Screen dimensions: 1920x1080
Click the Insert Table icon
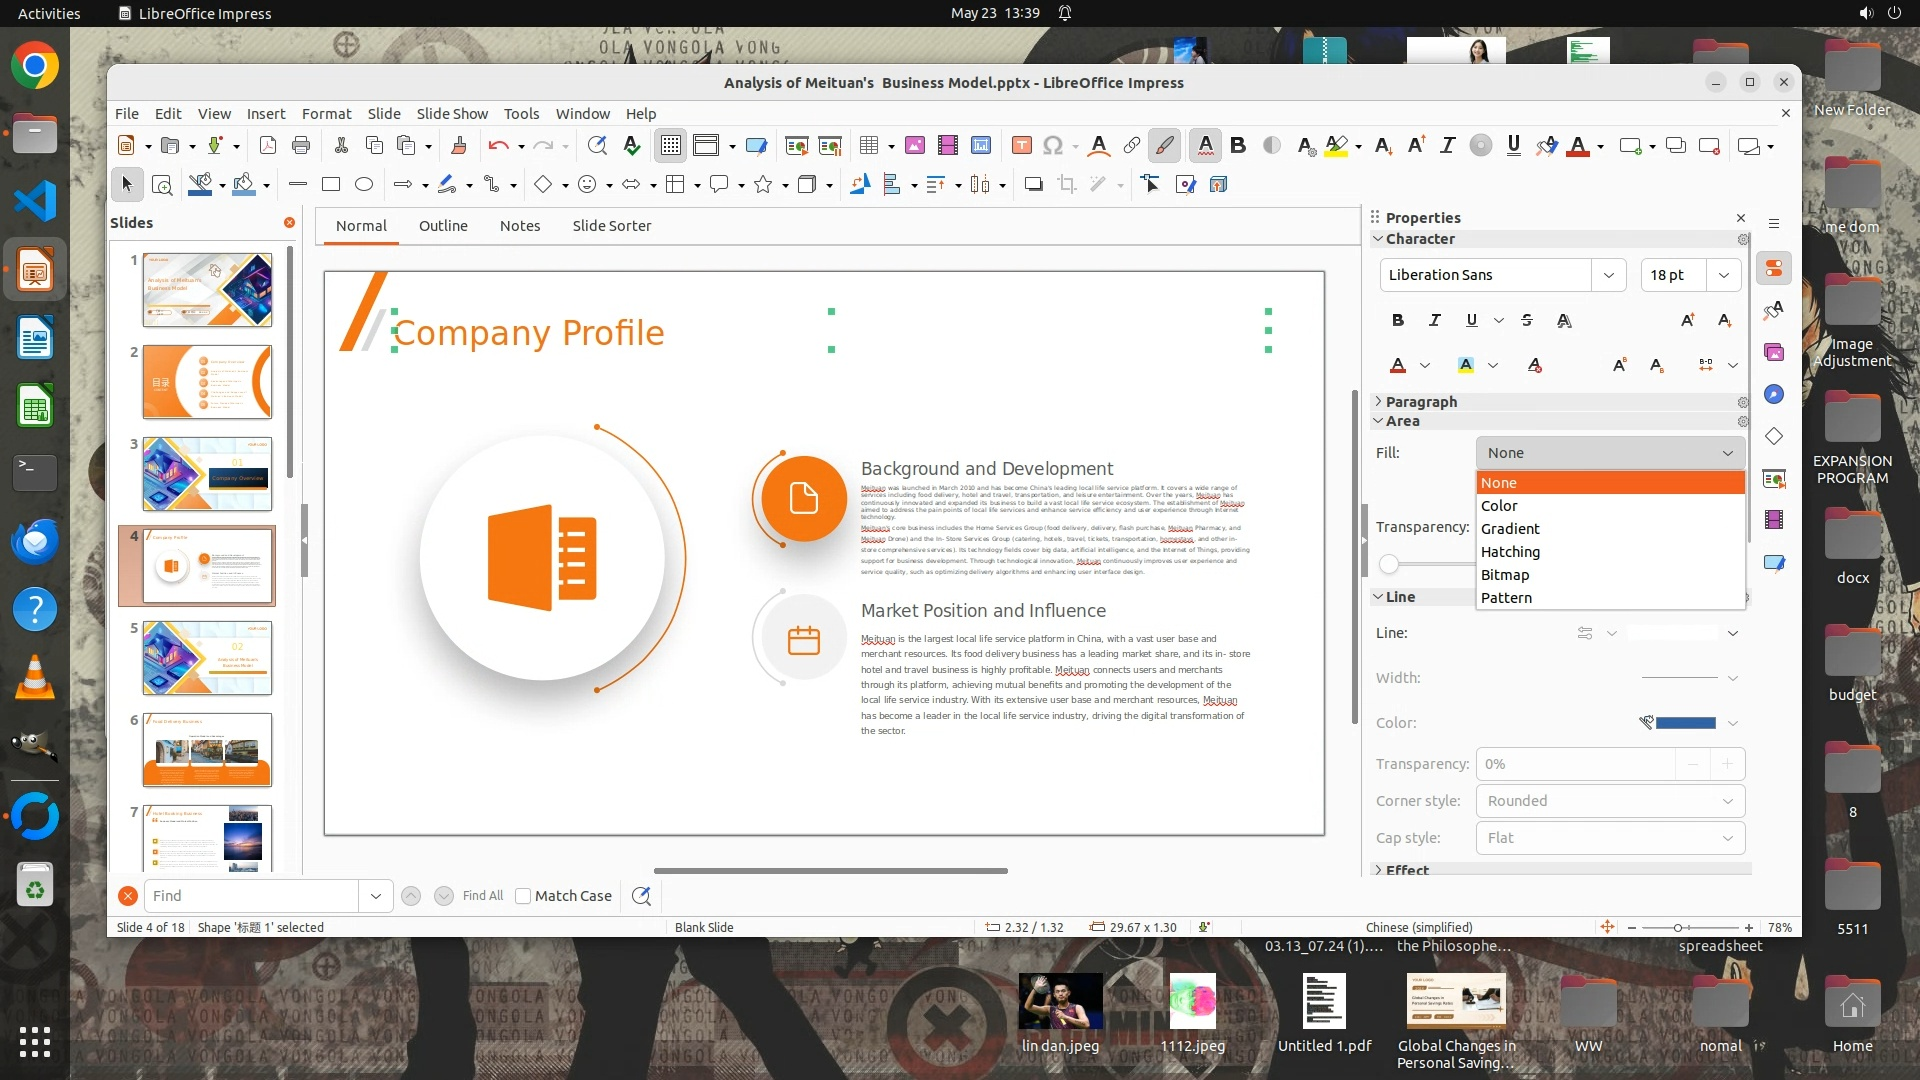pos(869,146)
